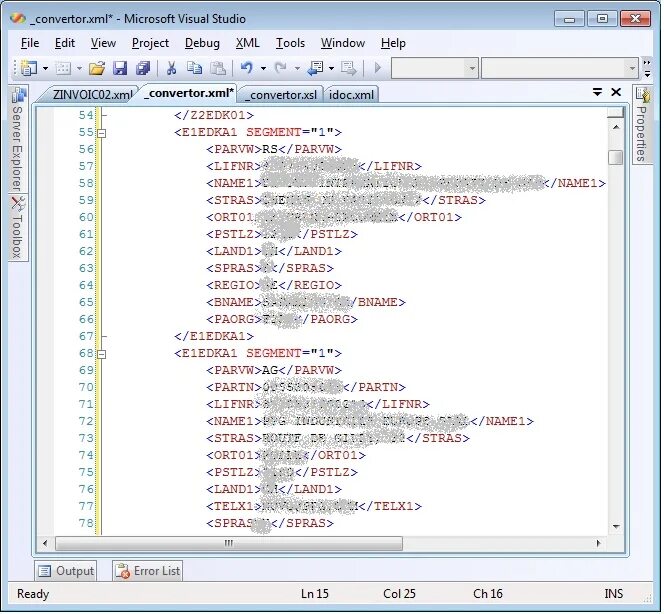The image size is (664, 614).
Task: Open the Redo history dropdown arrow
Action: pyautogui.click(x=297, y=68)
